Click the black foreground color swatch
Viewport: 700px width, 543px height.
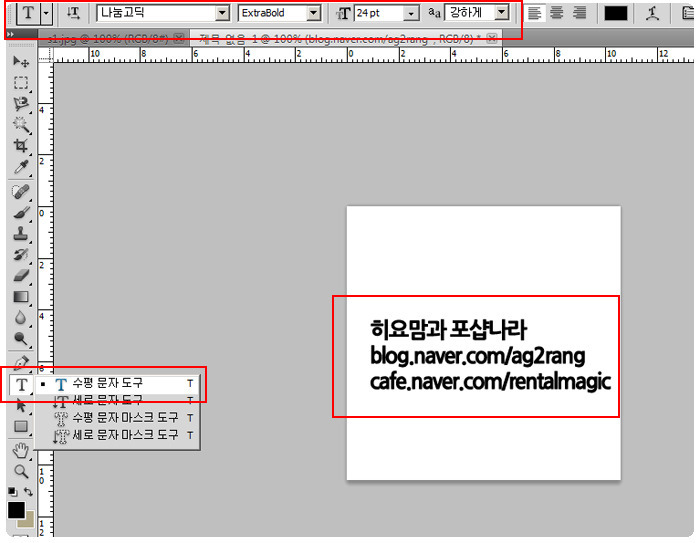click(16, 510)
